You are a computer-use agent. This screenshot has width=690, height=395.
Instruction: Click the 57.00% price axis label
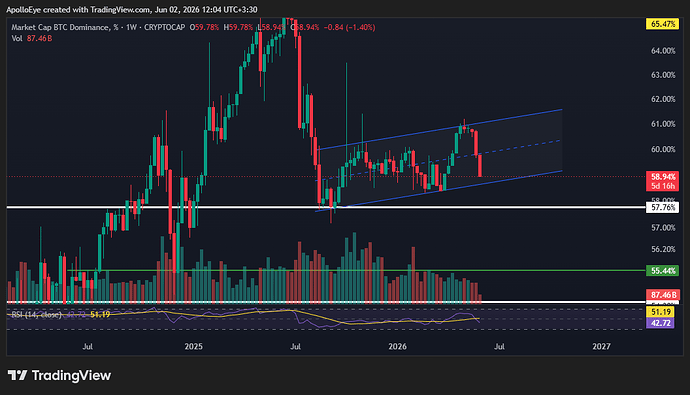click(663, 228)
